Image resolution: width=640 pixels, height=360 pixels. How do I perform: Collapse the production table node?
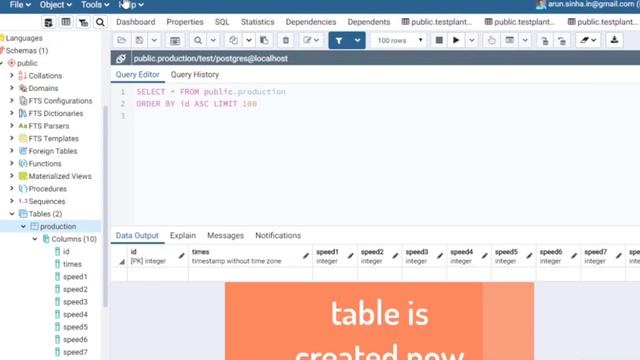pyautogui.click(x=23, y=227)
